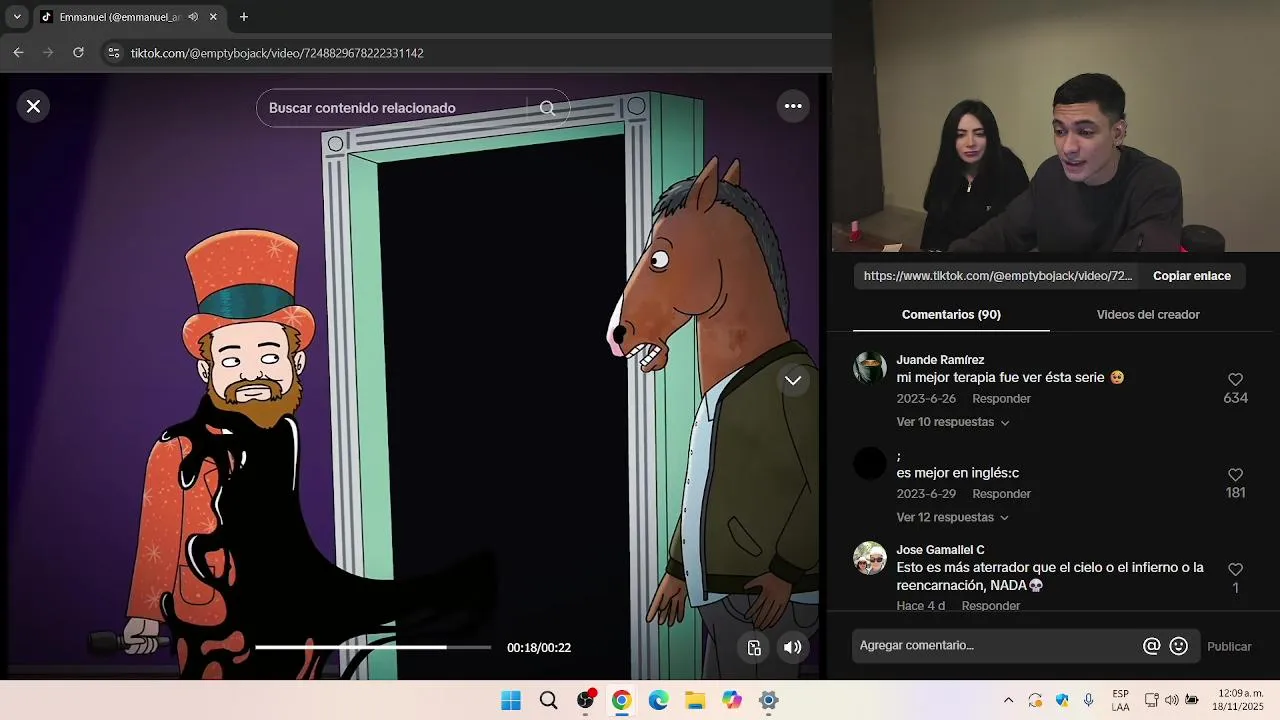The image size is (1280, 720).
Task: Click the Juande Ramírez username
Action: pyautogui.click(x=940, y=360)
